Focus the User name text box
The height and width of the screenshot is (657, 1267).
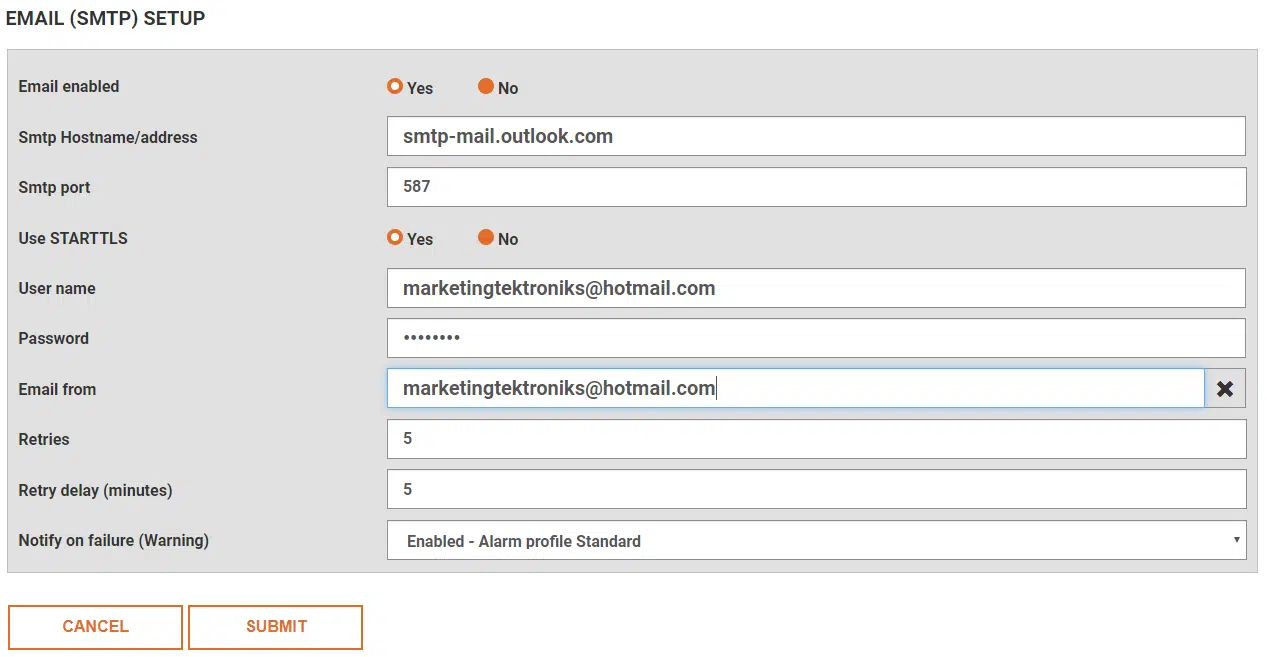[815, 288]
